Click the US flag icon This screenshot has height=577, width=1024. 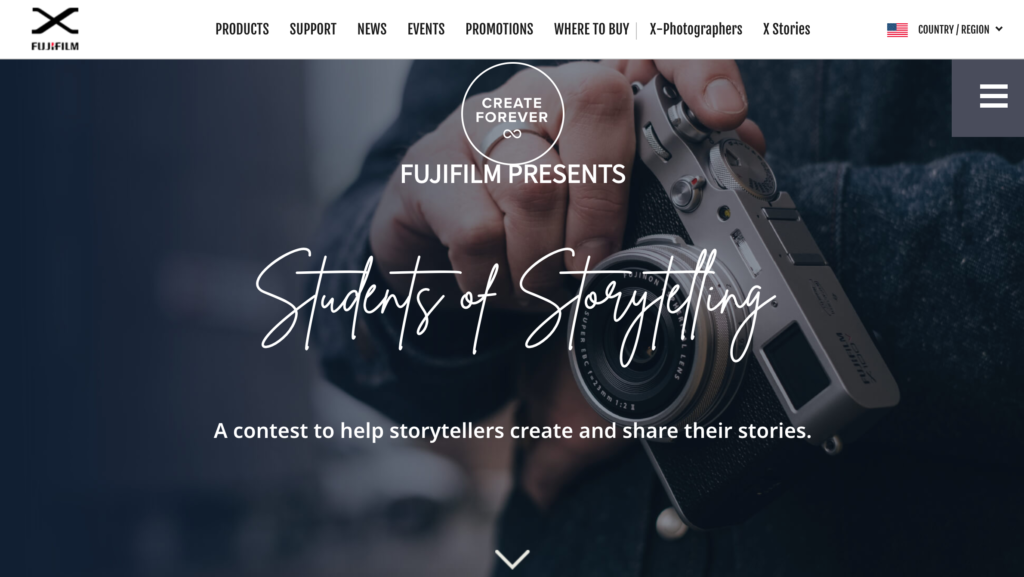click(x=897, y=29)
